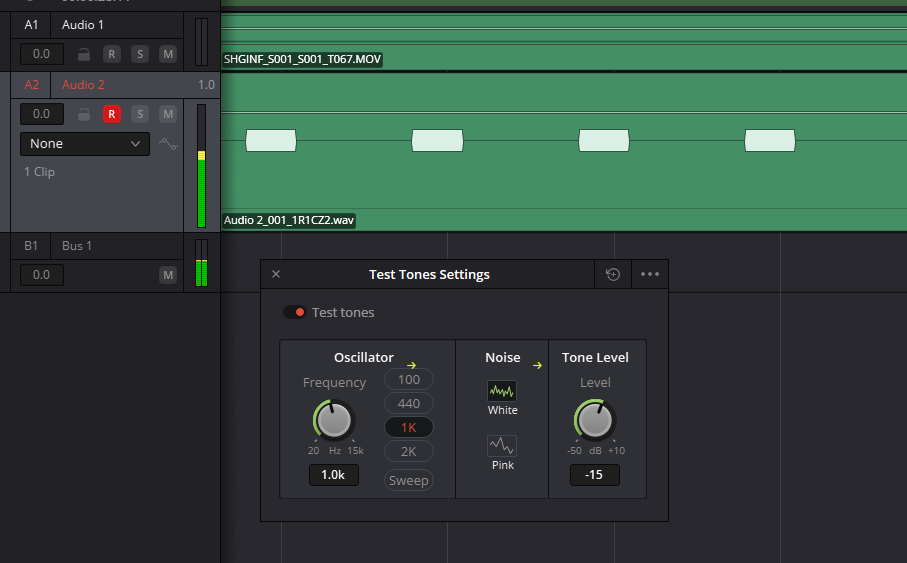Click Audio 2 volume field
The height and width of the screenshot is (563, 907).
[42, 114]
